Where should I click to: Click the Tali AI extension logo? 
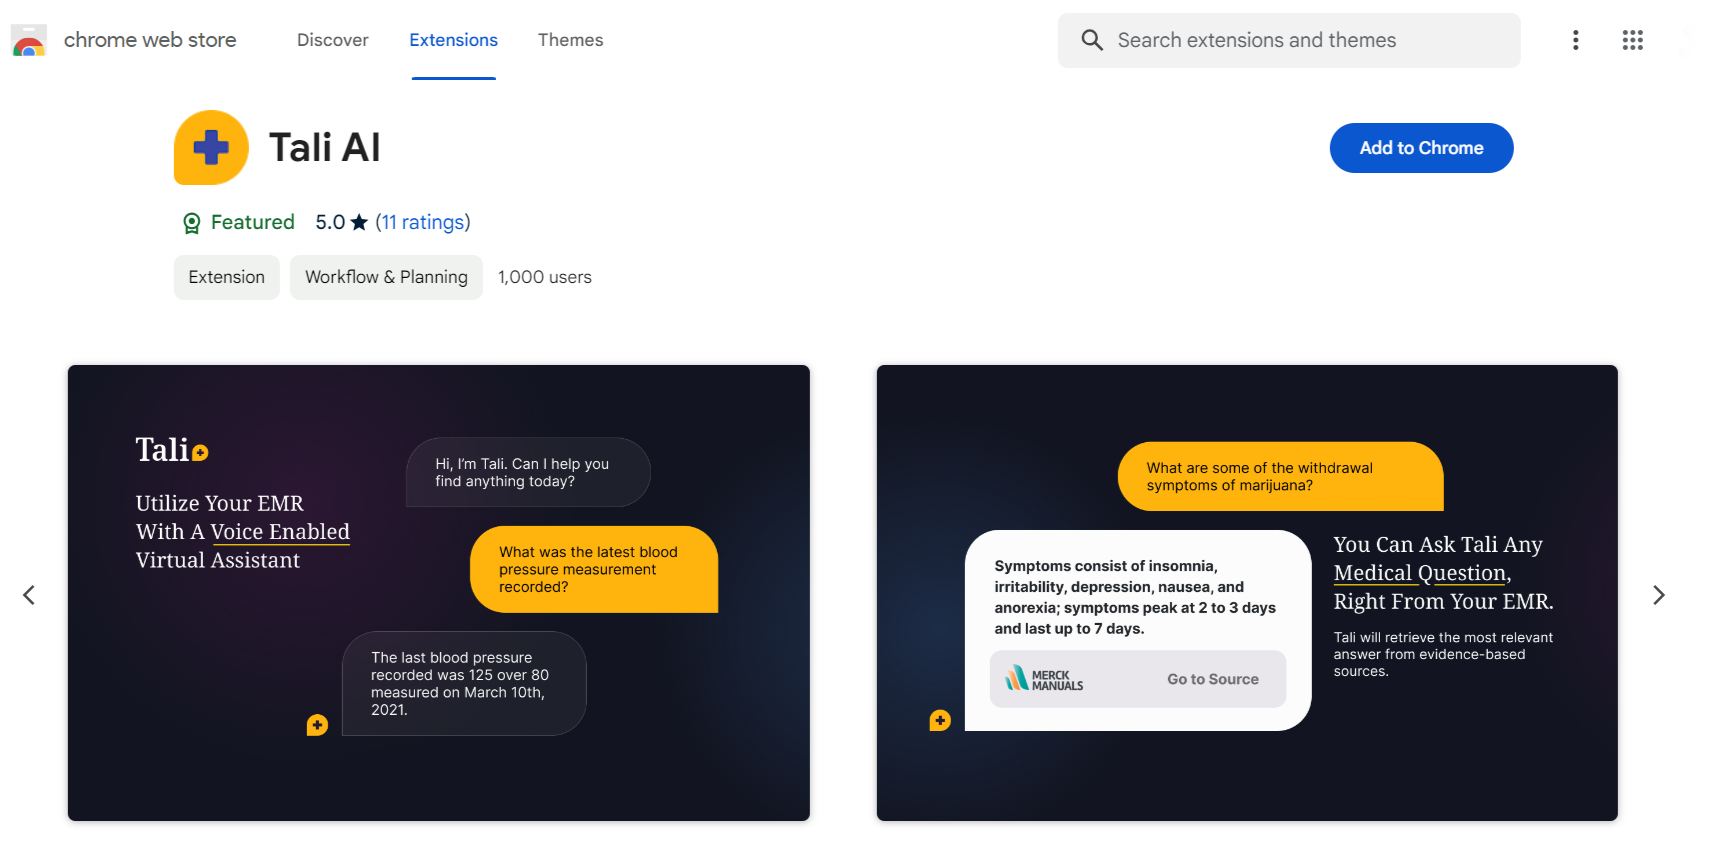pos(211,147)
